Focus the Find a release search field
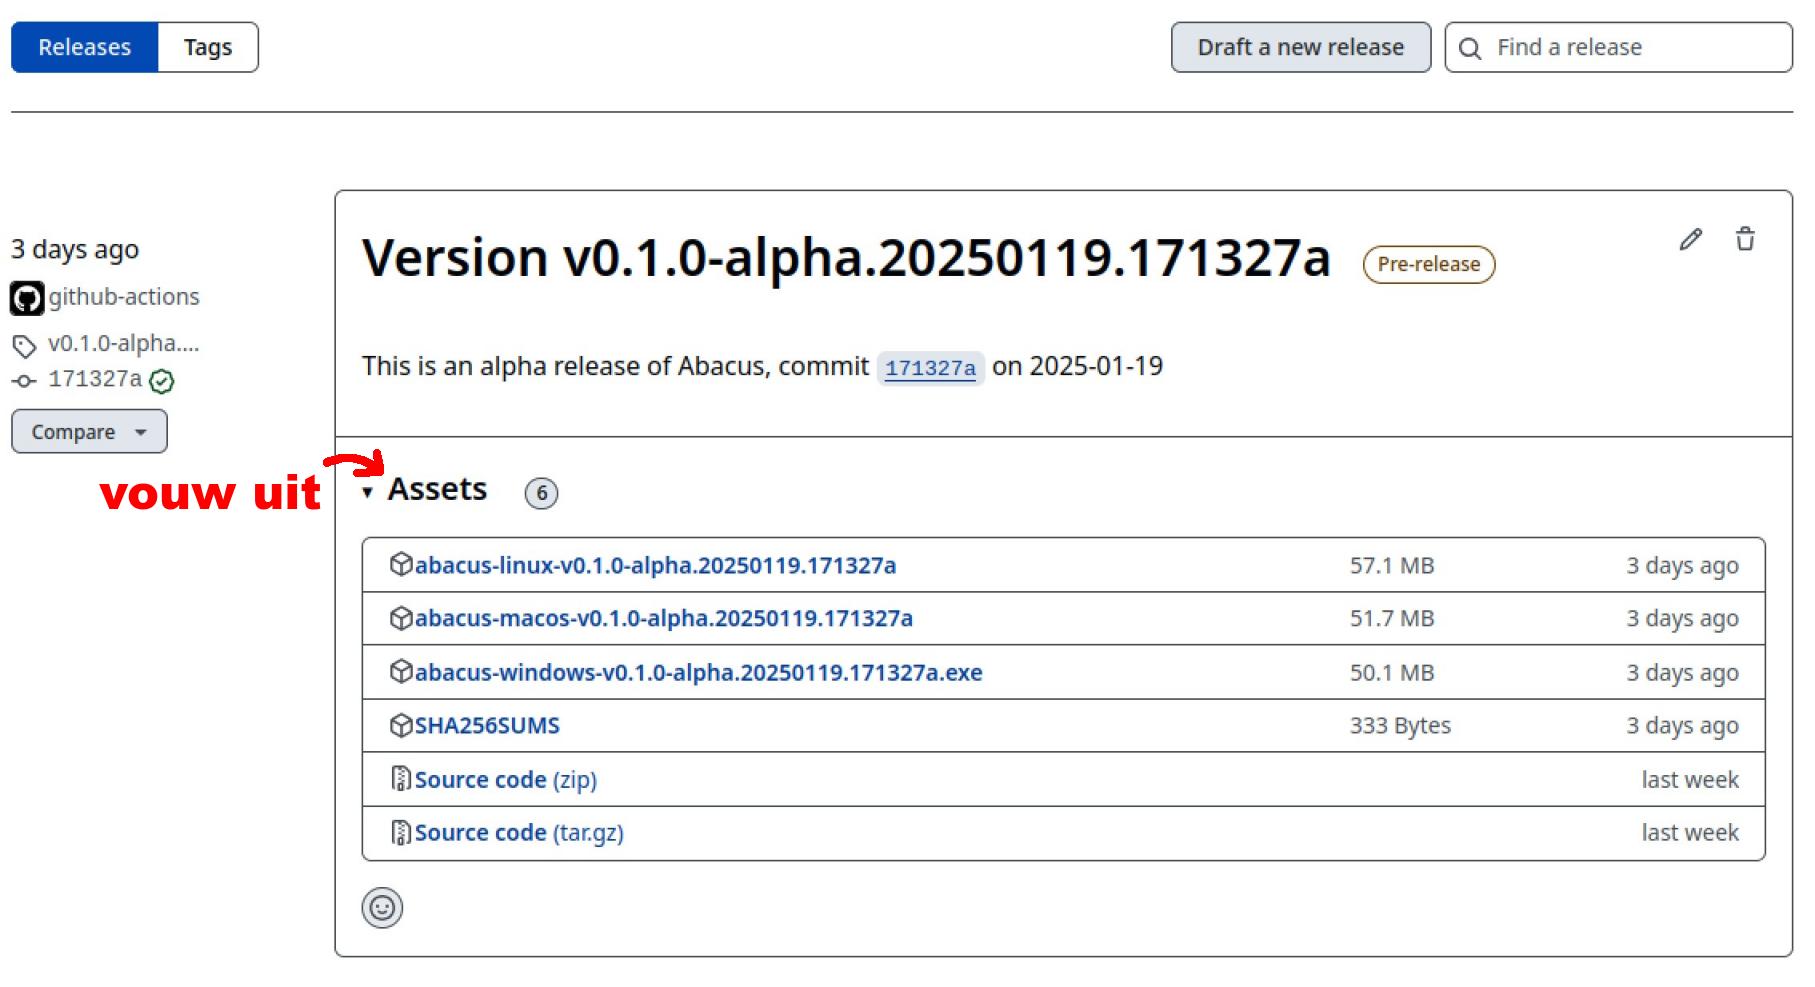 (1618, 47)
